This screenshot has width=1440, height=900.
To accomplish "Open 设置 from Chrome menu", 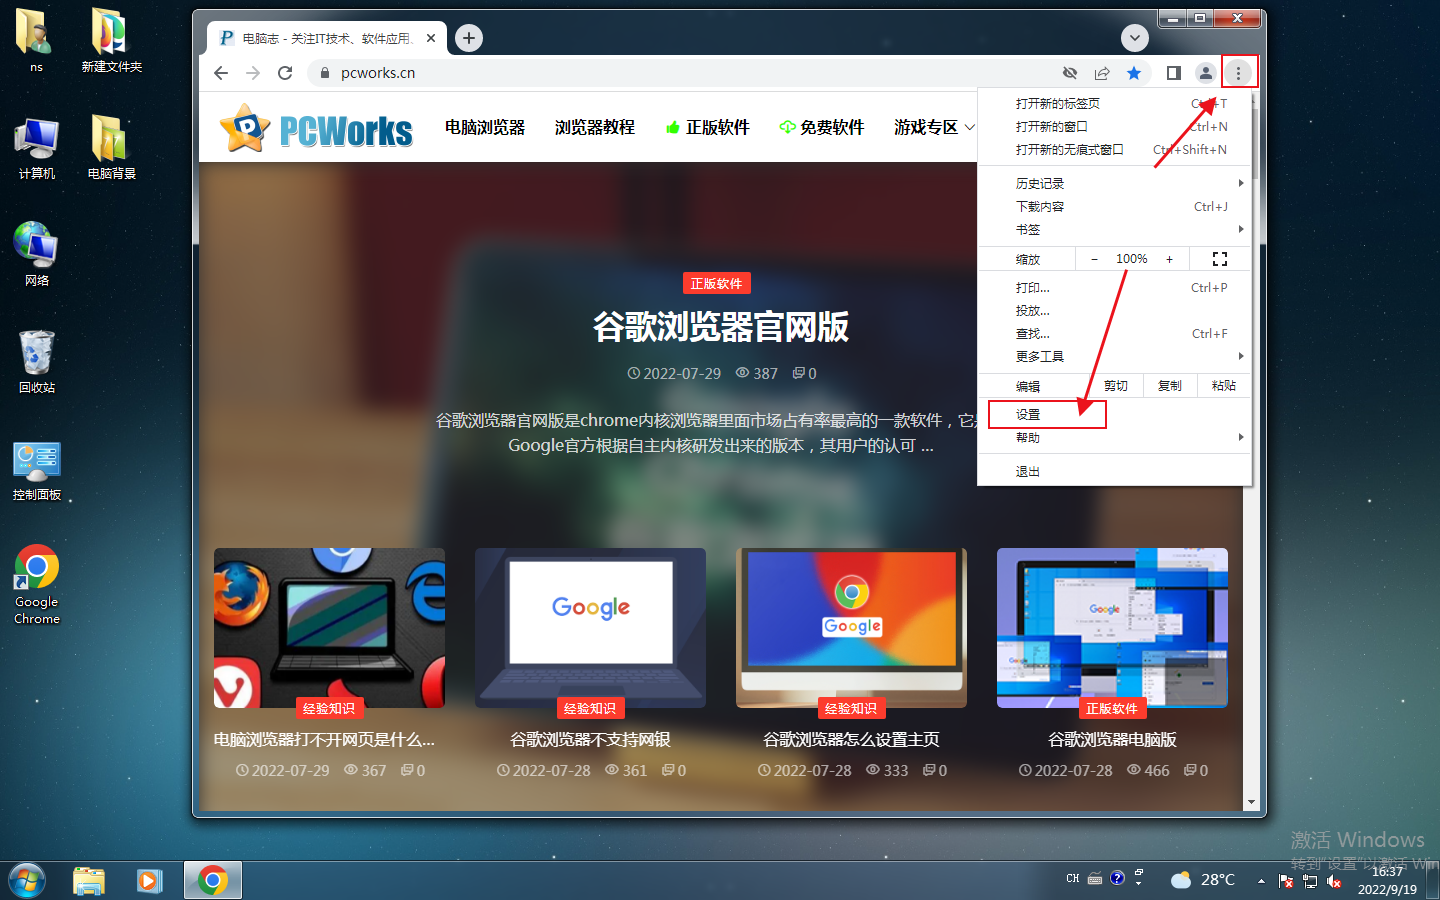I will pyautogui.click(x=1114, y=415).
